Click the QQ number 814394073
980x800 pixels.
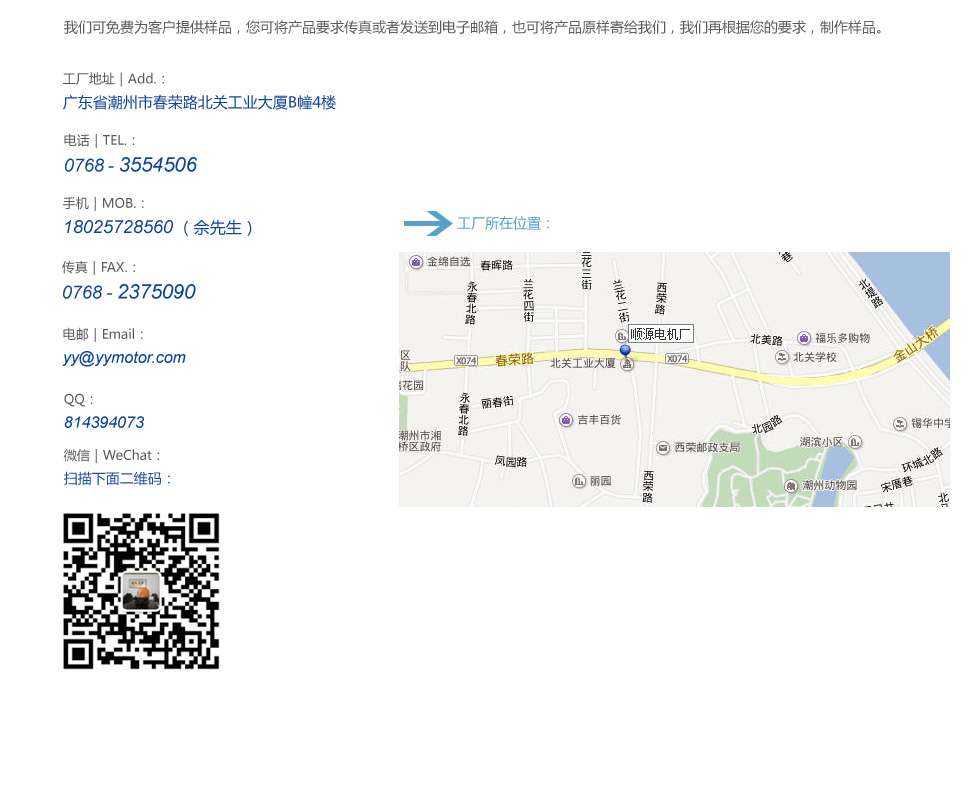click(104, 422)
